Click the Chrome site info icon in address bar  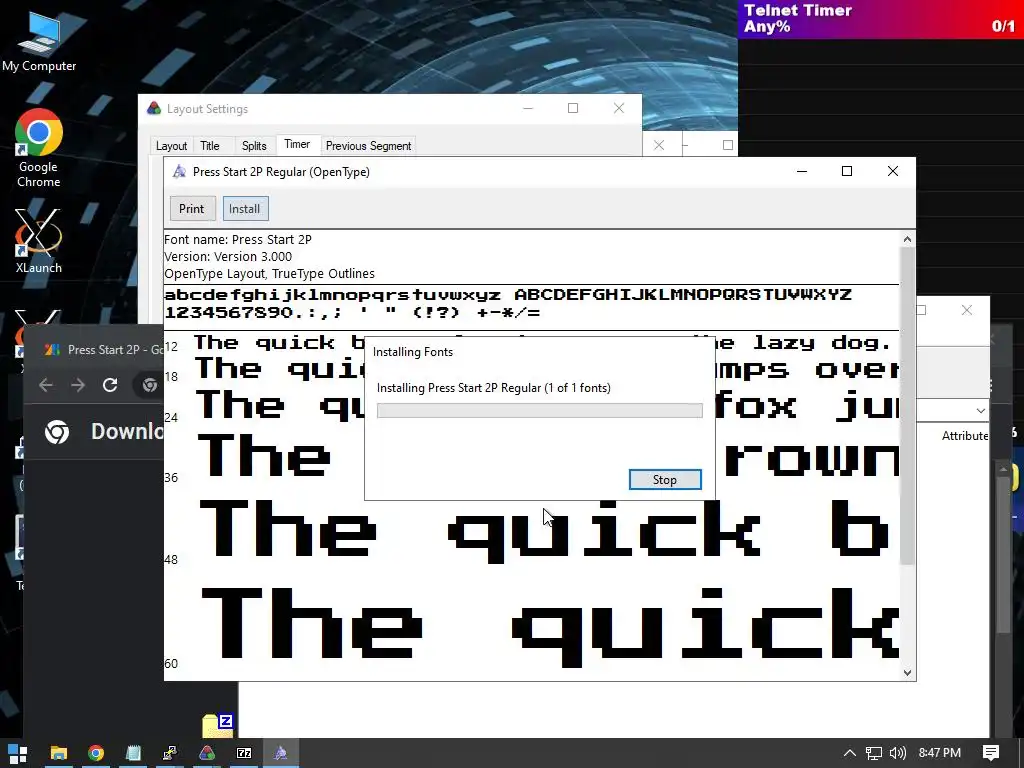(150, 385)
